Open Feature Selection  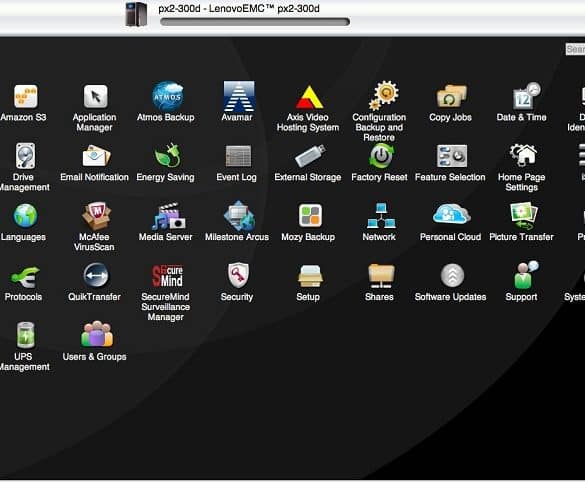tap(452, 156)
